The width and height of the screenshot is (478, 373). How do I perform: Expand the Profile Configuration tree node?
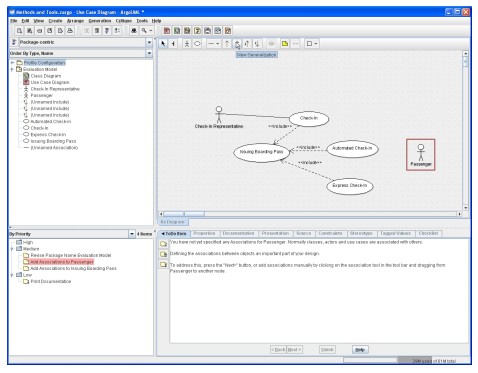point(12,63)
